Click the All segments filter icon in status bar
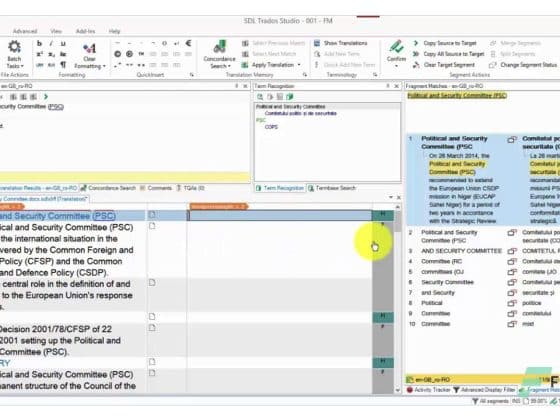 [475, 401]
